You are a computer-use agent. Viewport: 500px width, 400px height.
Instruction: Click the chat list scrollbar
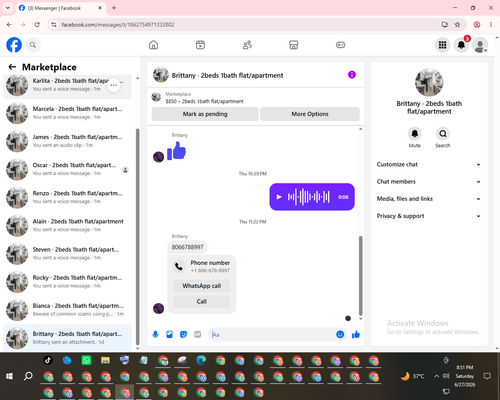click(138, 237)
